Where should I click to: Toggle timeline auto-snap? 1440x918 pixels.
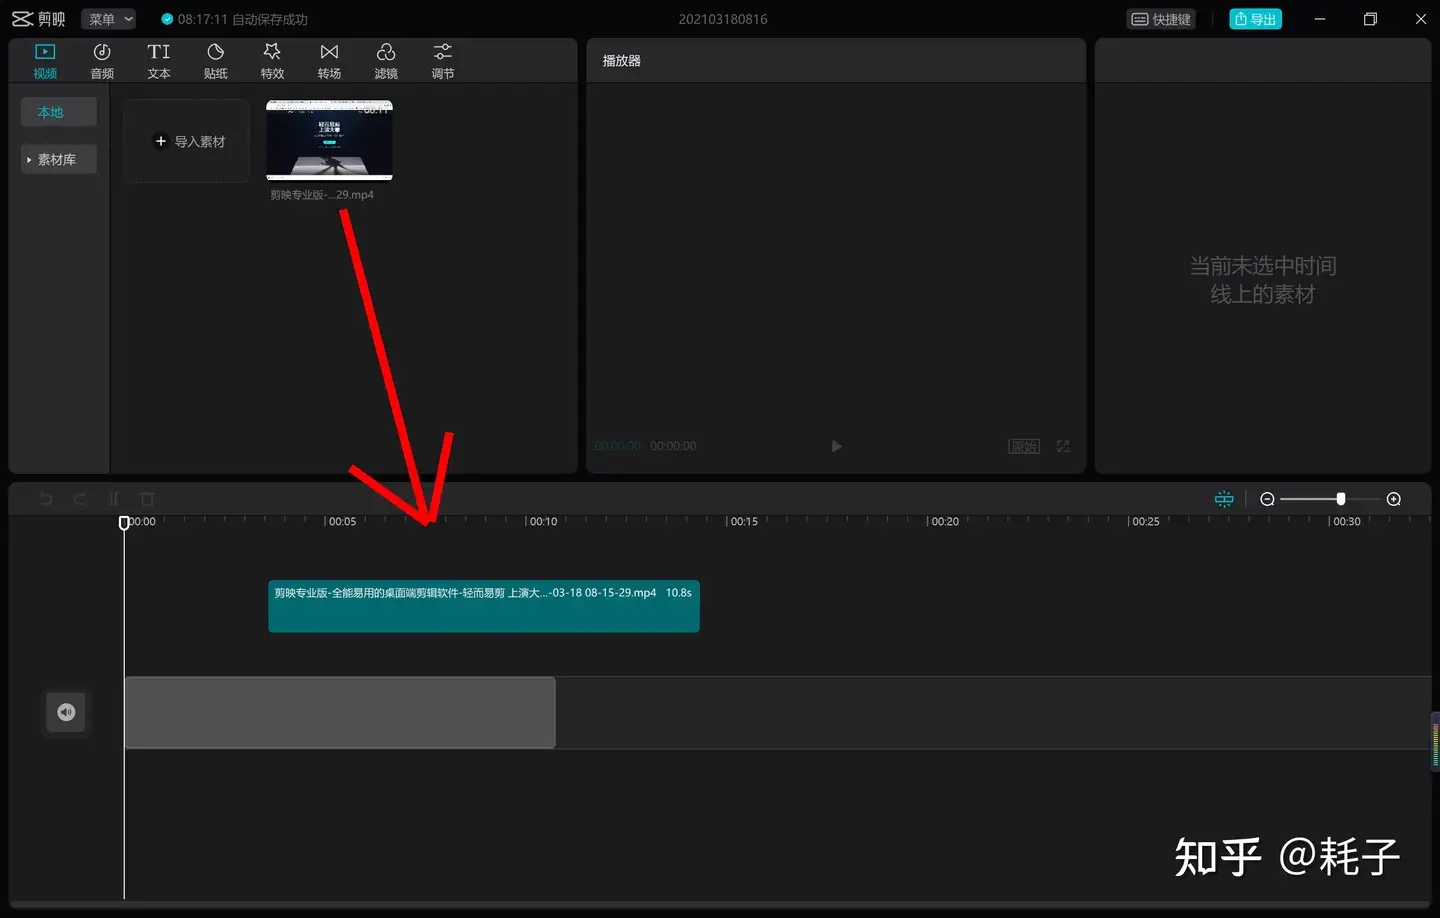(x=1224, y=499)
